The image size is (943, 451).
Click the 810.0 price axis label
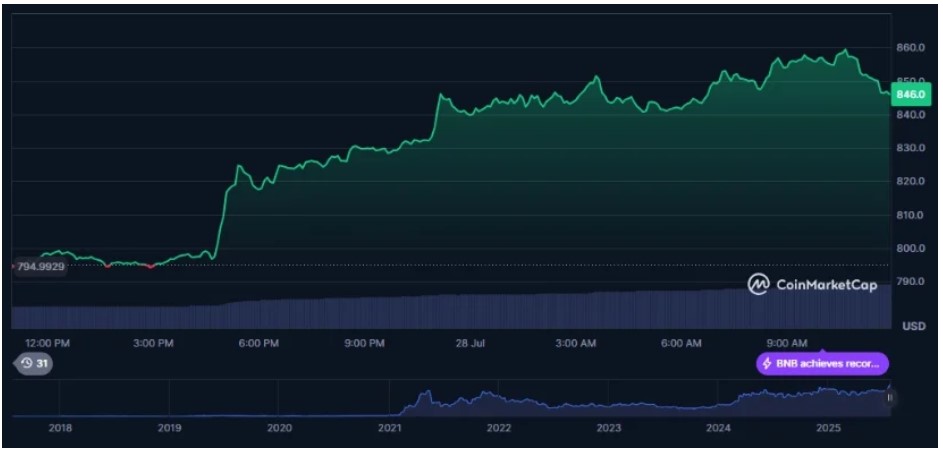[910, 215]
